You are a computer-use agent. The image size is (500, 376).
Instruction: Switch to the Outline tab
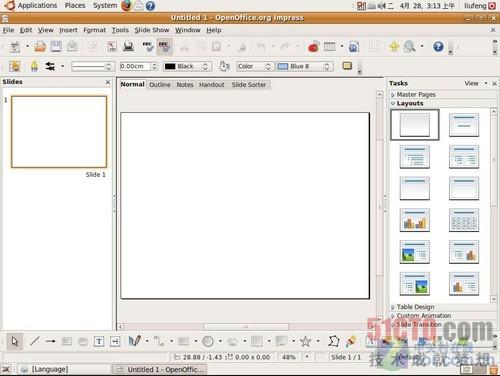[160, 85]
